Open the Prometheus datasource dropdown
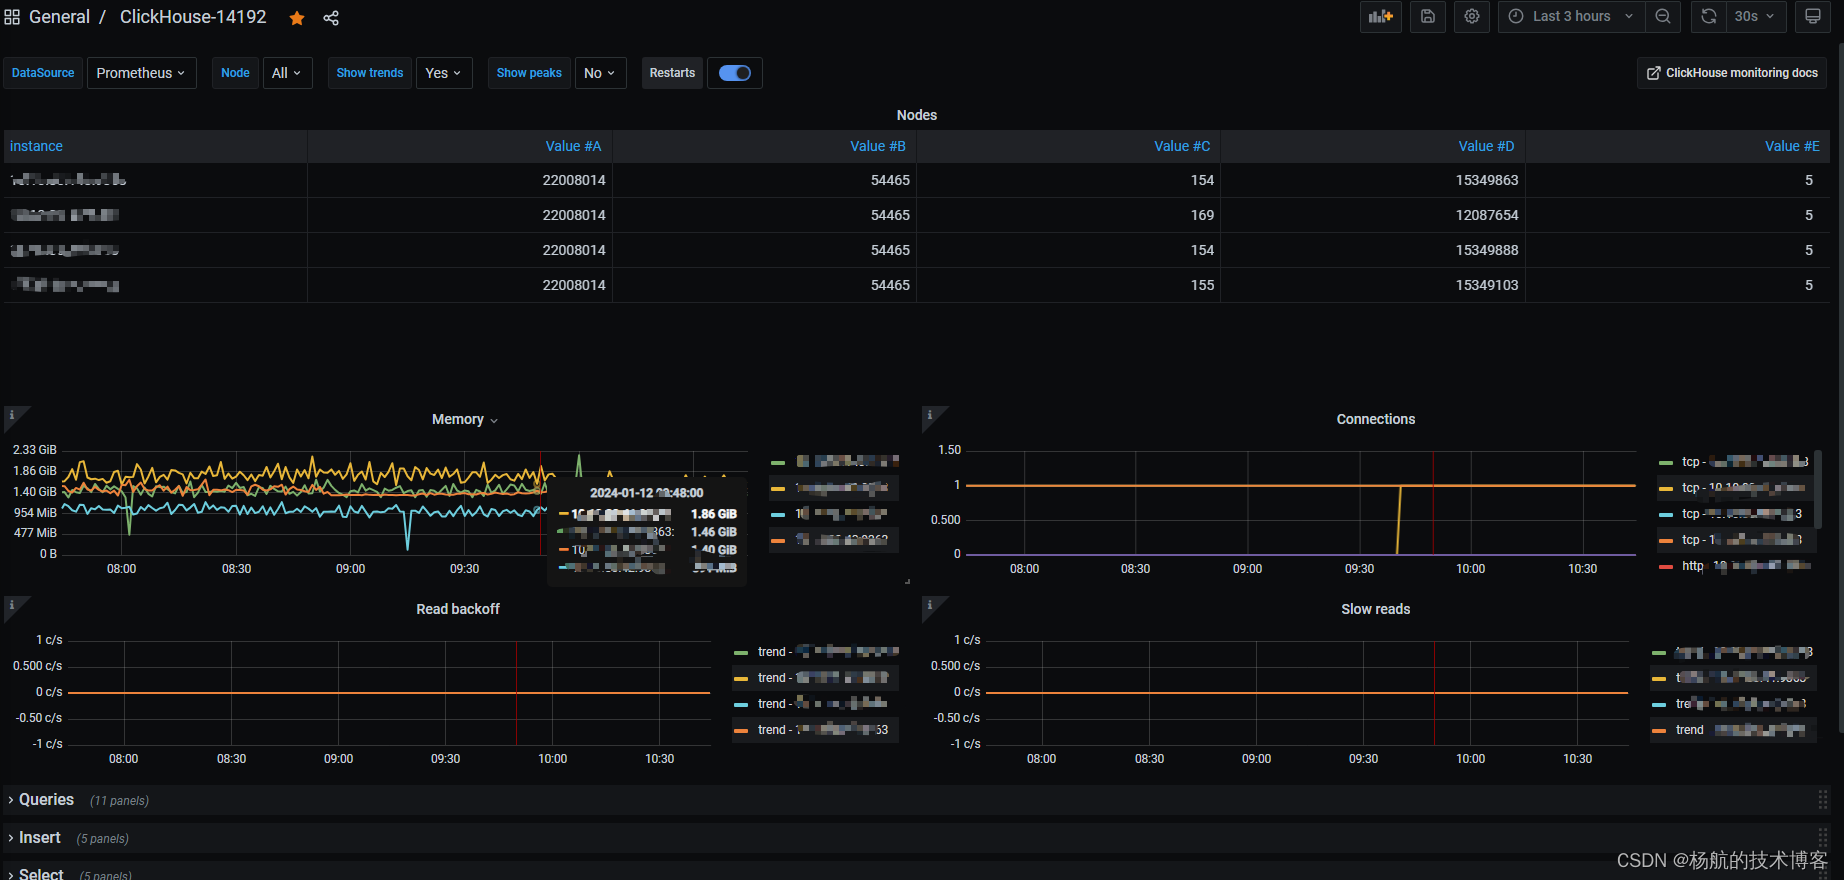Viewport: 1844px width, 880px height. [141, 73]
